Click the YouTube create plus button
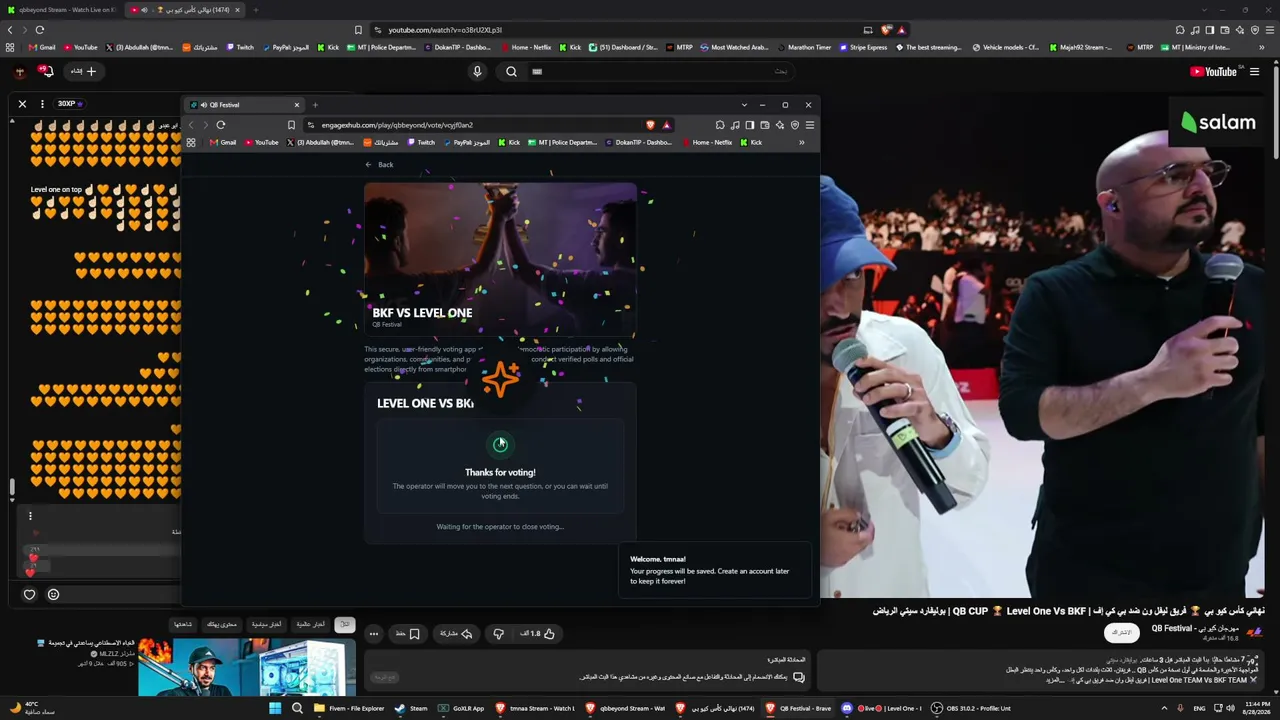Image resolution: width=1280 pixels, height=720 pixels. click(x=84, y=71)
